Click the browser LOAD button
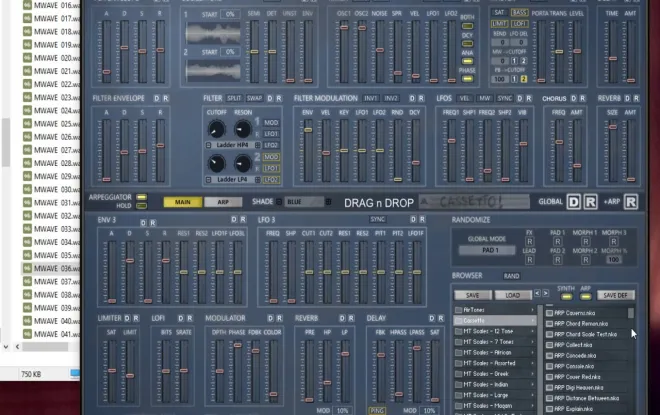The height and width of the screenshot is (415, 660). pyautogui.click(x=513, y=295)
